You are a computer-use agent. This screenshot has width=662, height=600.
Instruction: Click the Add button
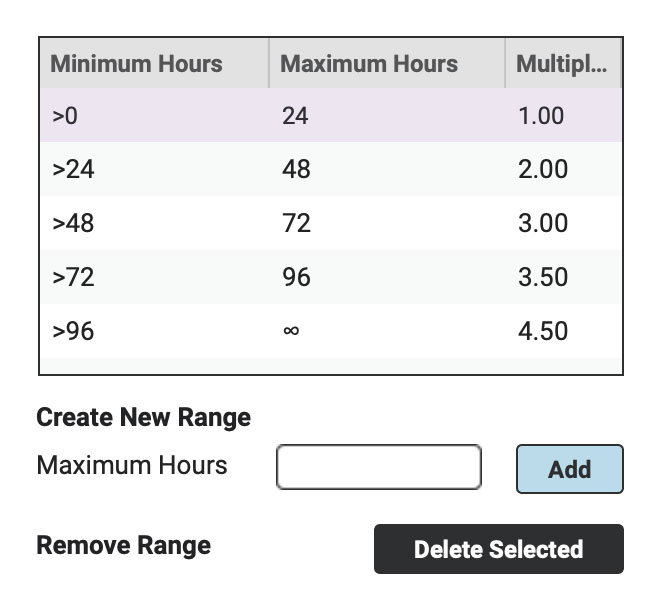[x=570, y=469]
